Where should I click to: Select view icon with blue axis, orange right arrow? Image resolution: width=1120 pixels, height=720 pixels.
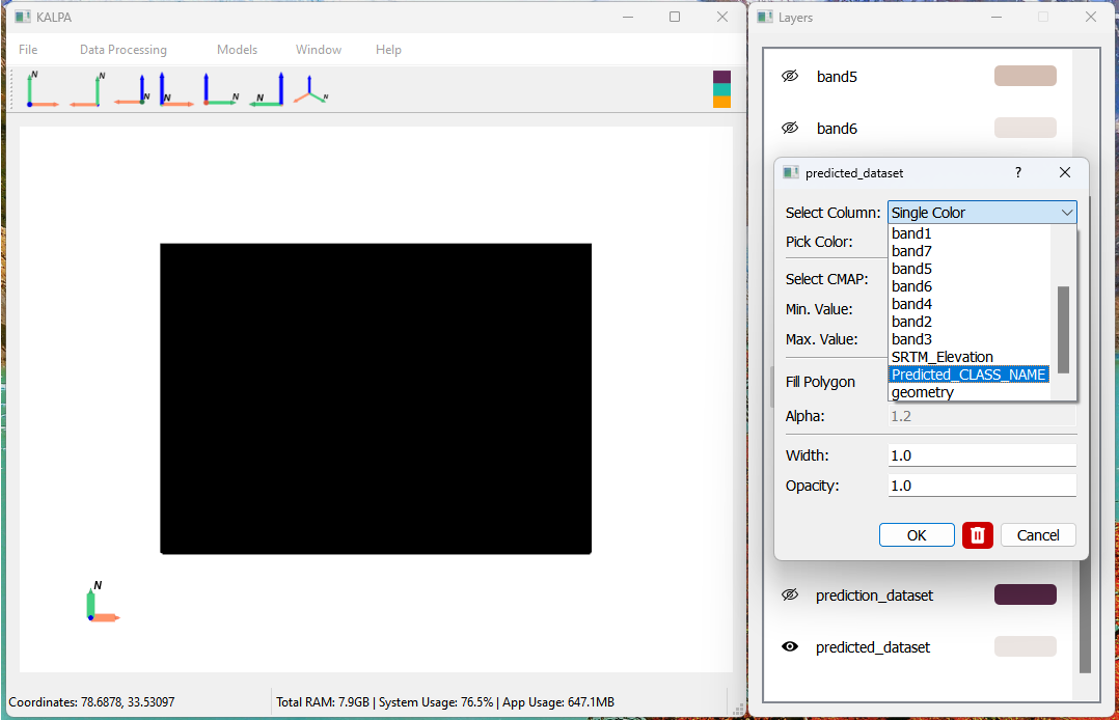(x=176, y=89)
